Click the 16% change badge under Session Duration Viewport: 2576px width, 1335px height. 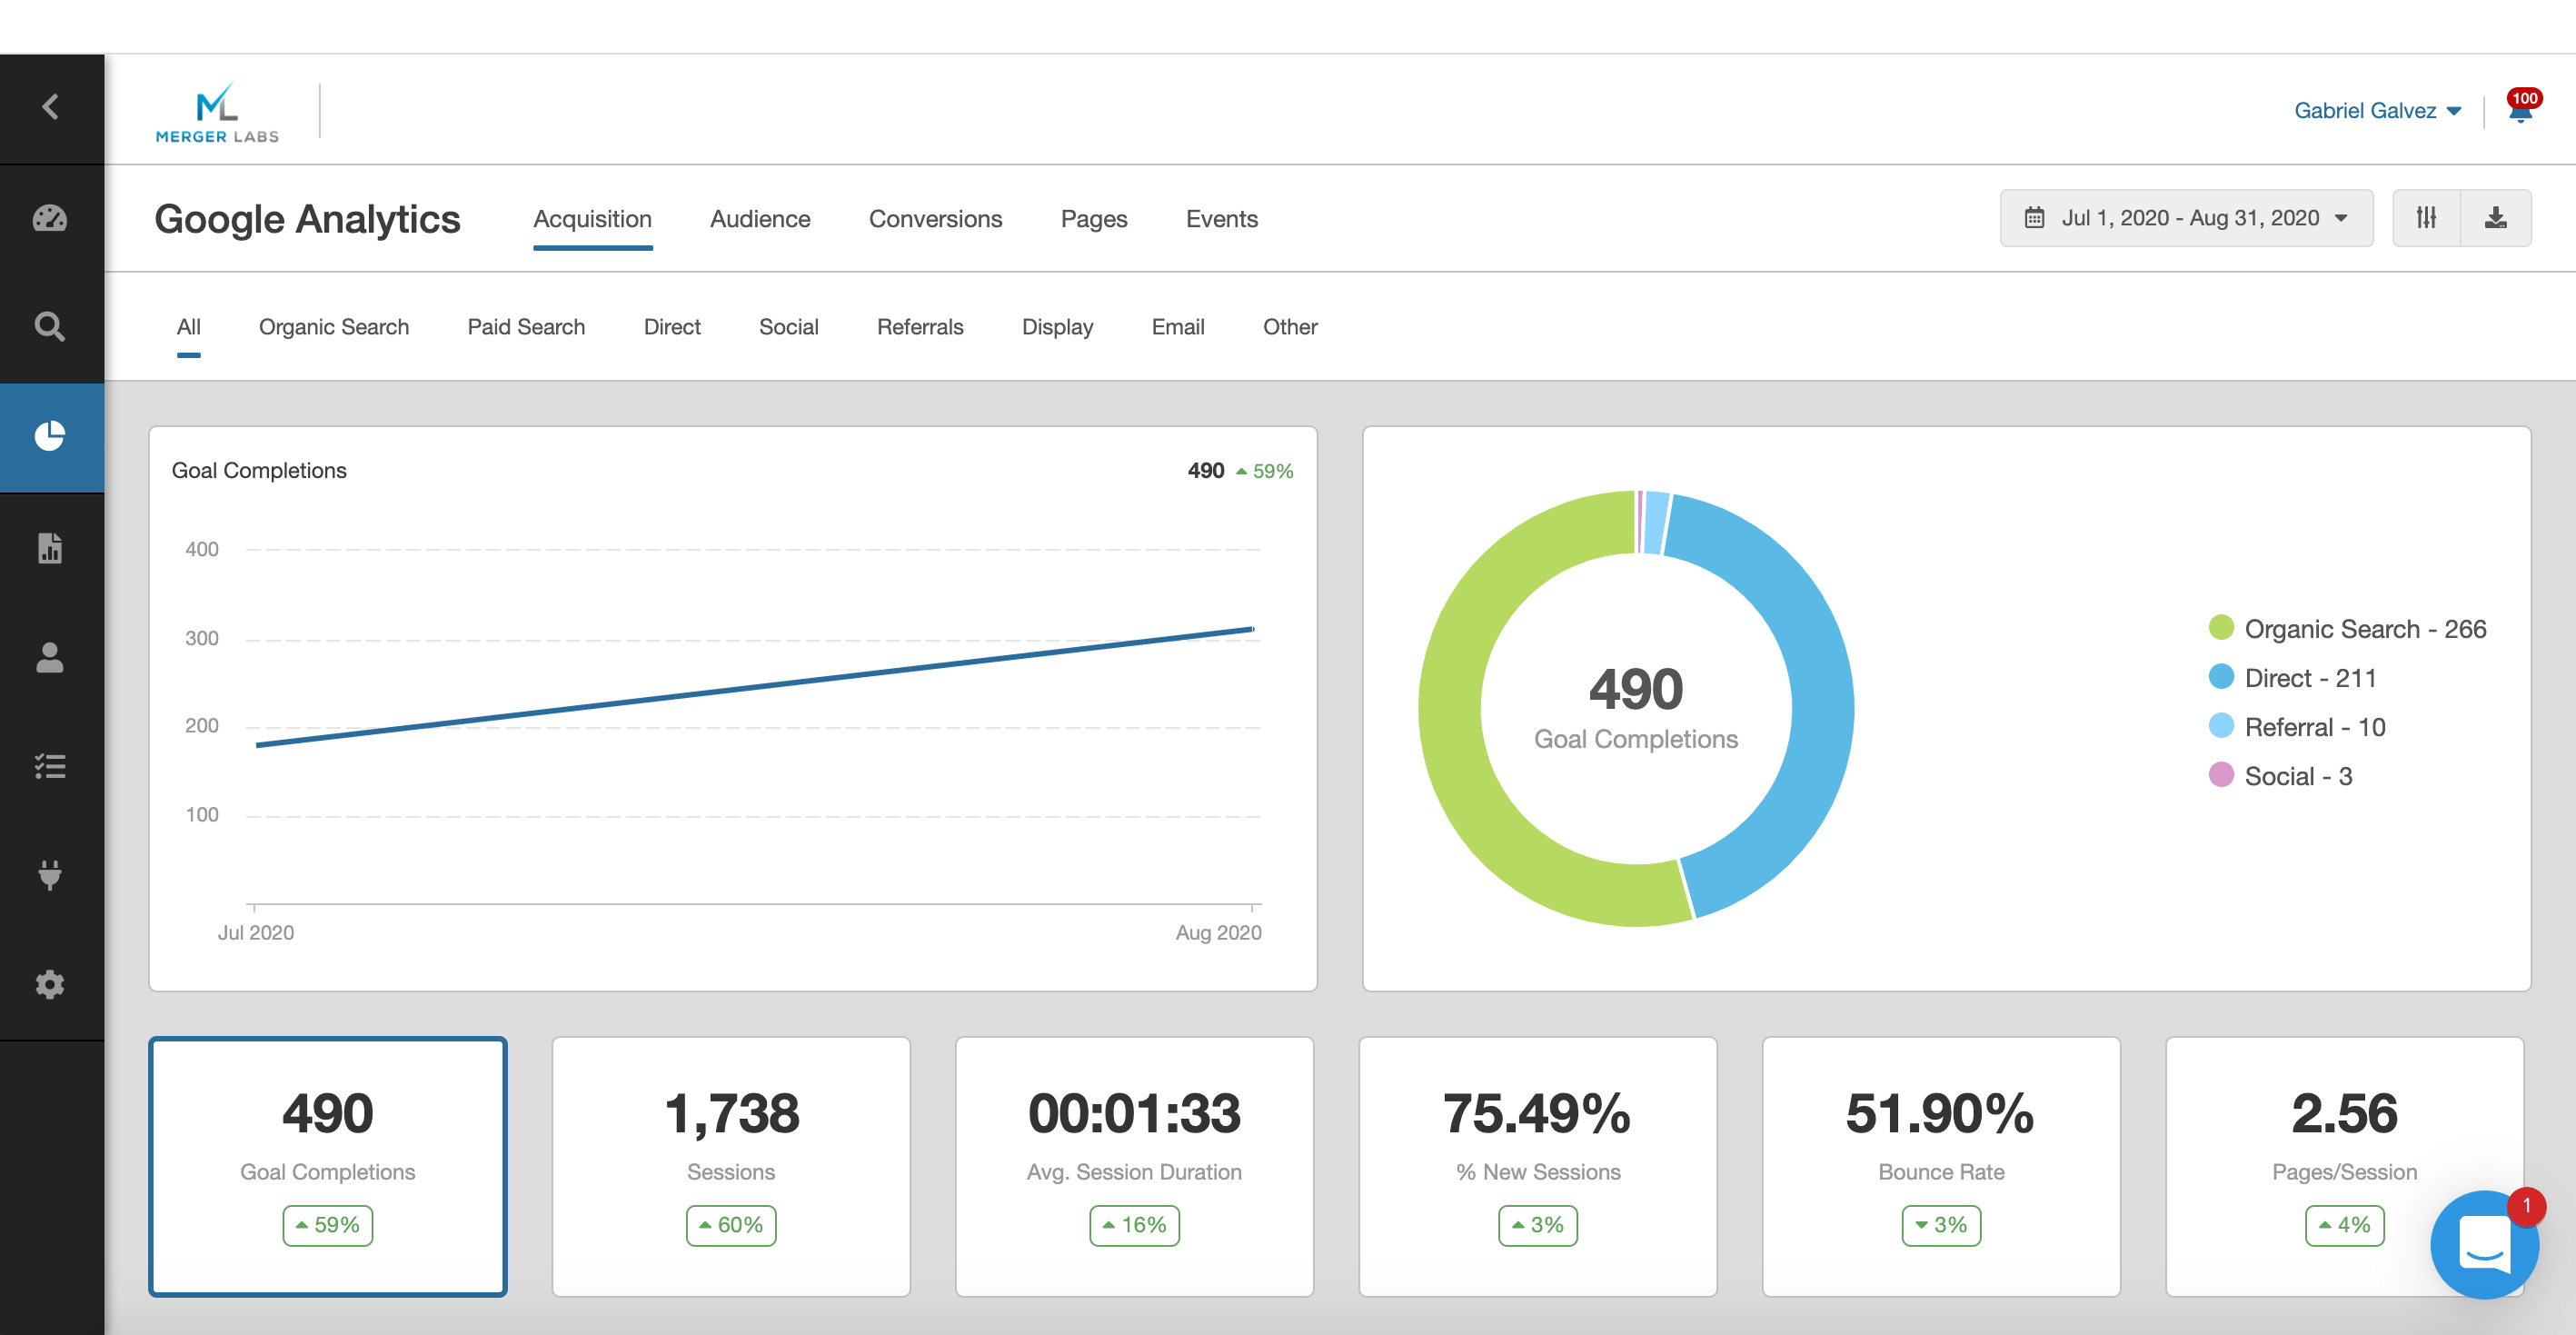coord(1134,1225)
